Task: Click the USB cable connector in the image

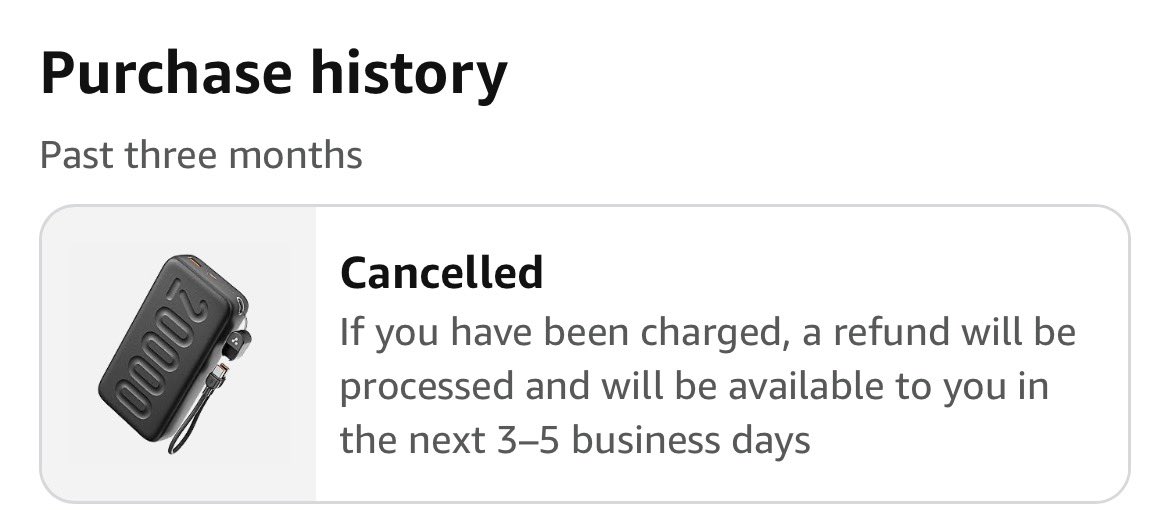Action: coord(224,357)
